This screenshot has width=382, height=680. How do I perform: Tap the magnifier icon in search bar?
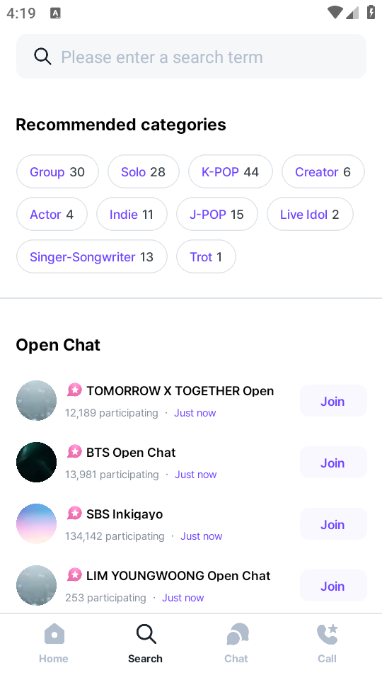pos(42,56)
